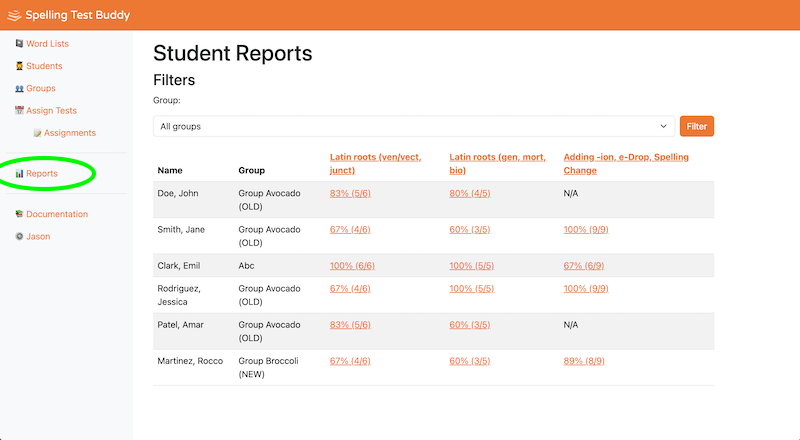Viewport: 800px width, 440px height.
Task: Open Adding -ion, e-Drop, Spelling Change header
Action: [626, 163]
